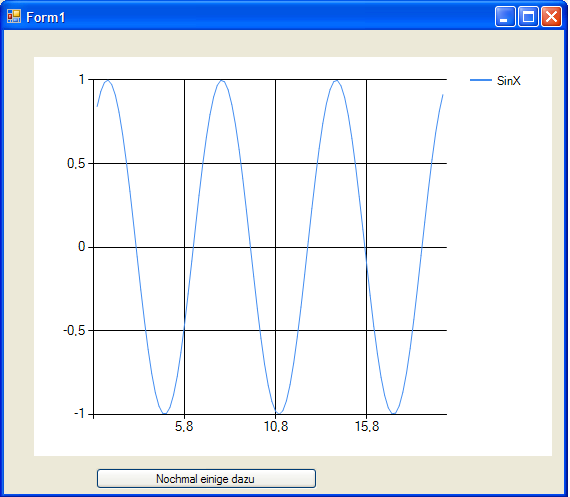Click the 'Nochmal einige dazu' button
The height and width of the screenshot is (497, 570).
pos(206,478)
